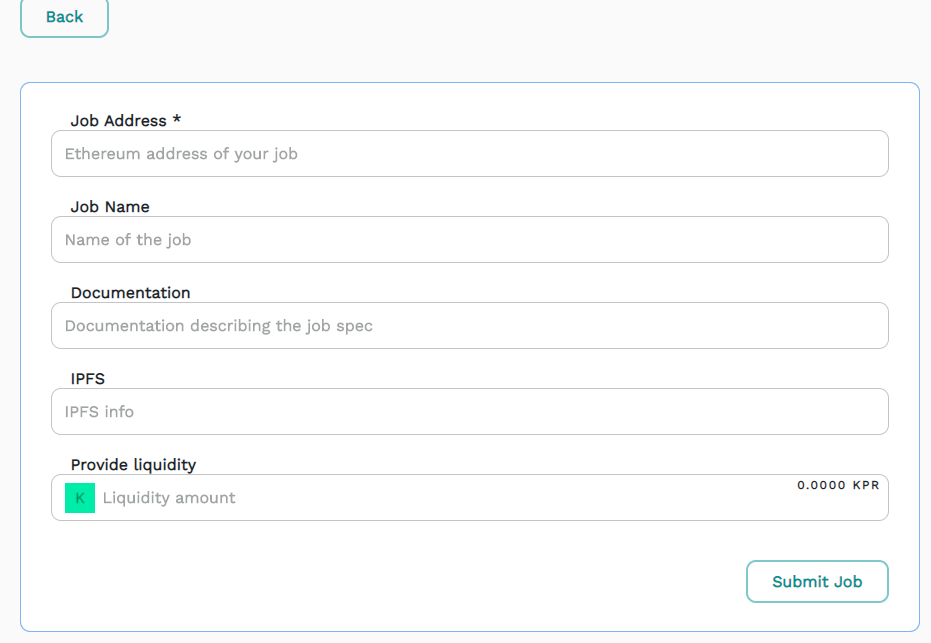Image resolution: width=931 pixels, height=643 pixels.
Task: Click the Job Name label
Action: tap(110, 207)
